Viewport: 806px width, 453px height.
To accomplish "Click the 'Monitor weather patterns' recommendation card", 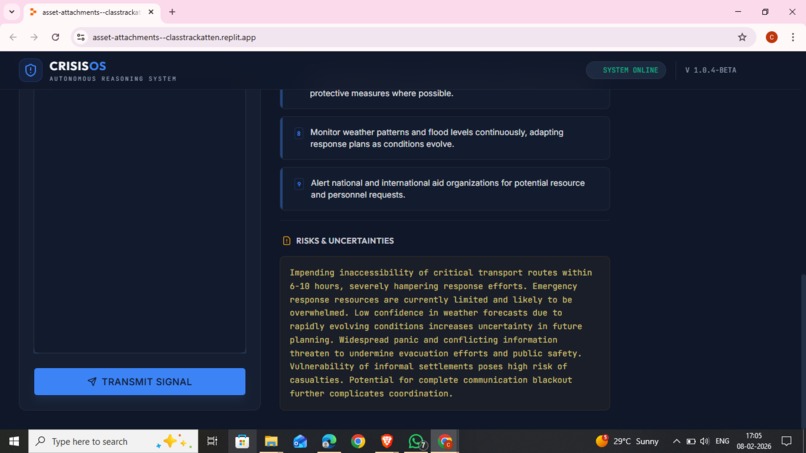I will [x=445, y=138].
